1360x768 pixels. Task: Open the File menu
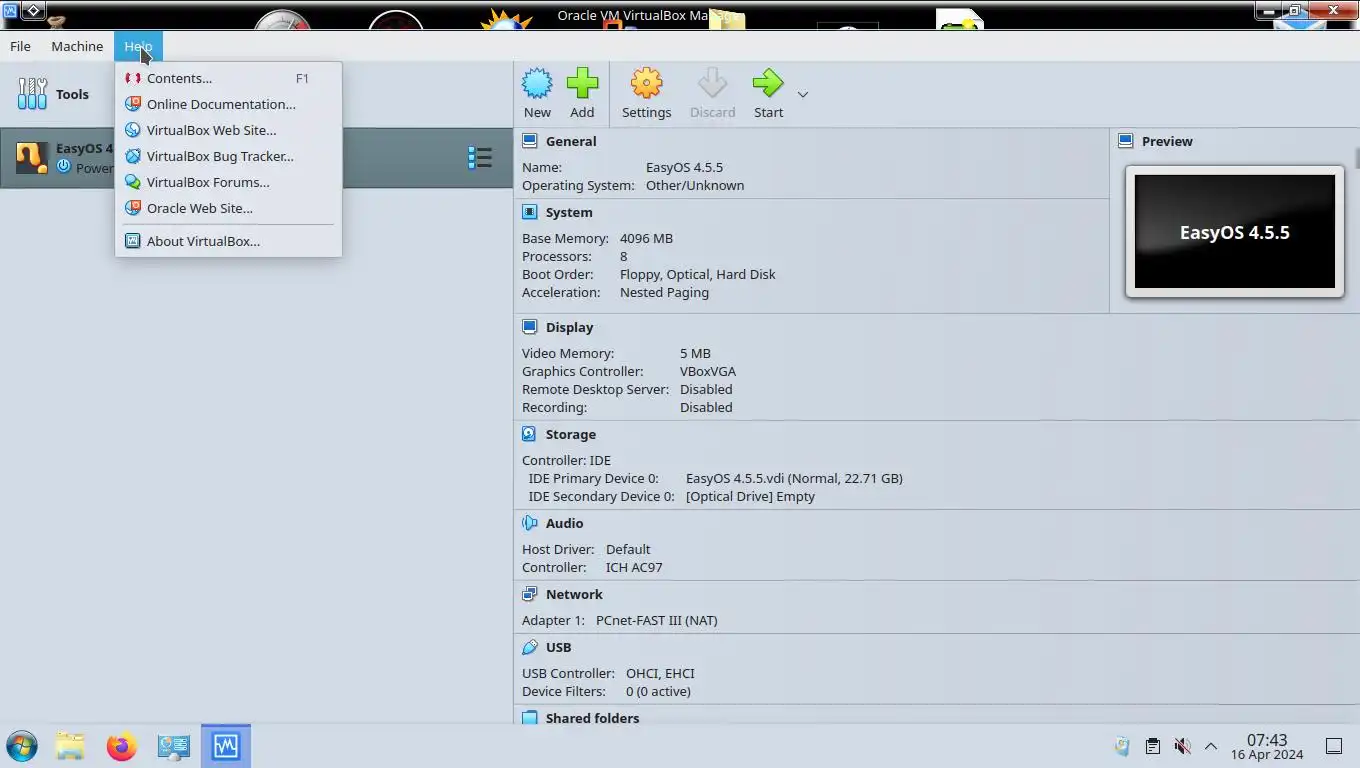(20, 46)
